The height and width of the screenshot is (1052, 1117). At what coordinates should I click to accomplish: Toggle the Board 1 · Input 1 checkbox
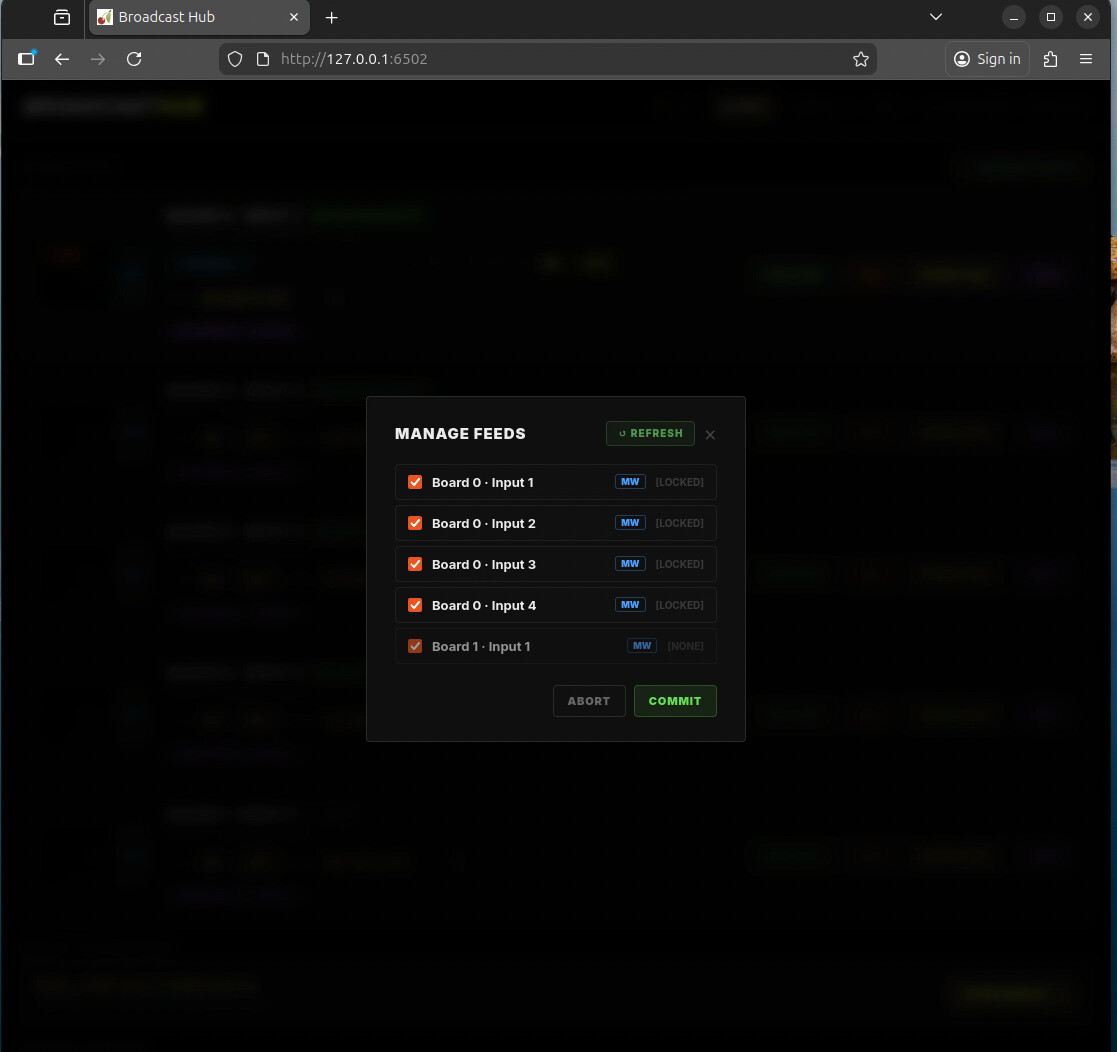(415, 647)
